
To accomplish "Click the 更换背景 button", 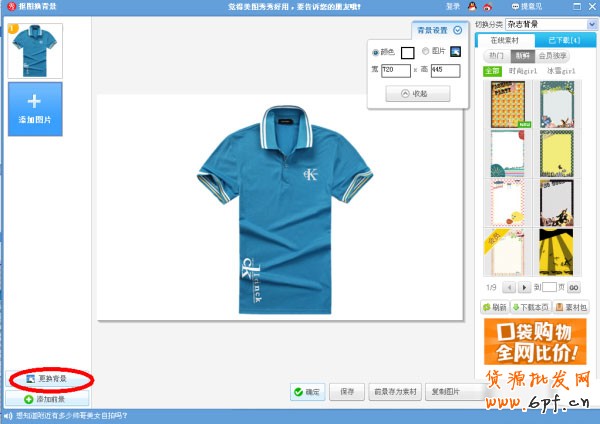I will [48, 379].
